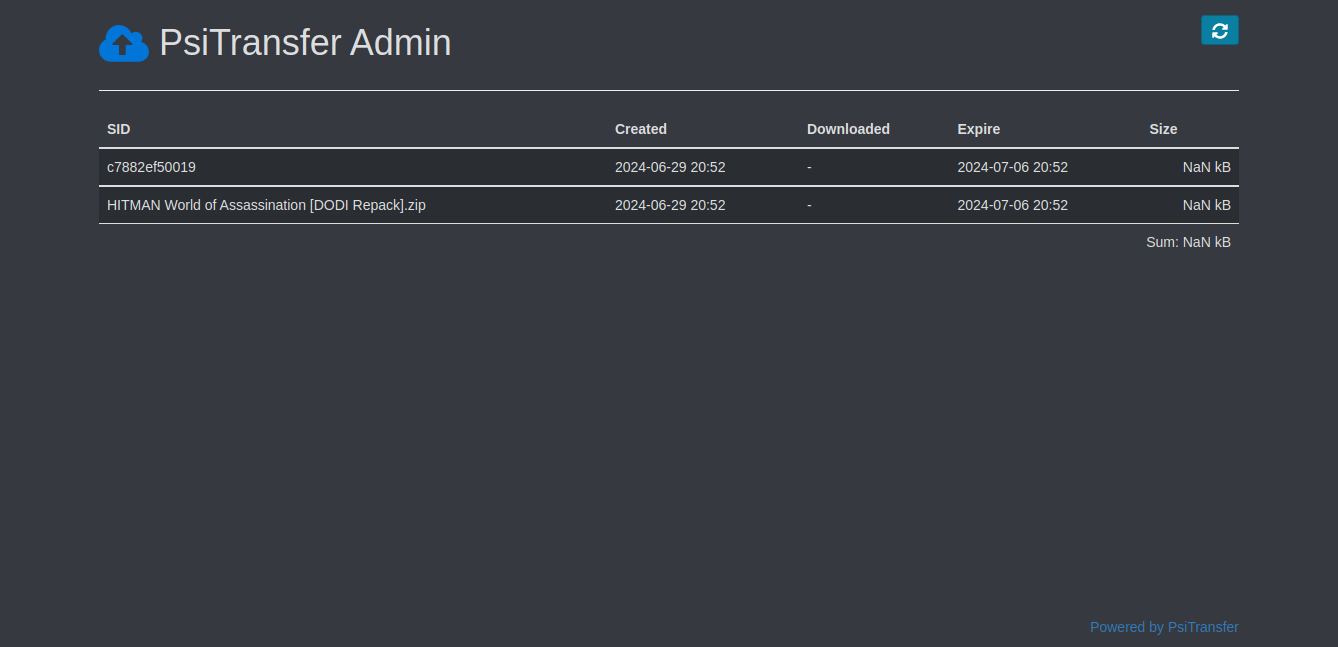This screenshot has width=1338, height=647.
Task: Open the Powered by PsiTransfer link
Action: click(1164, 627)
